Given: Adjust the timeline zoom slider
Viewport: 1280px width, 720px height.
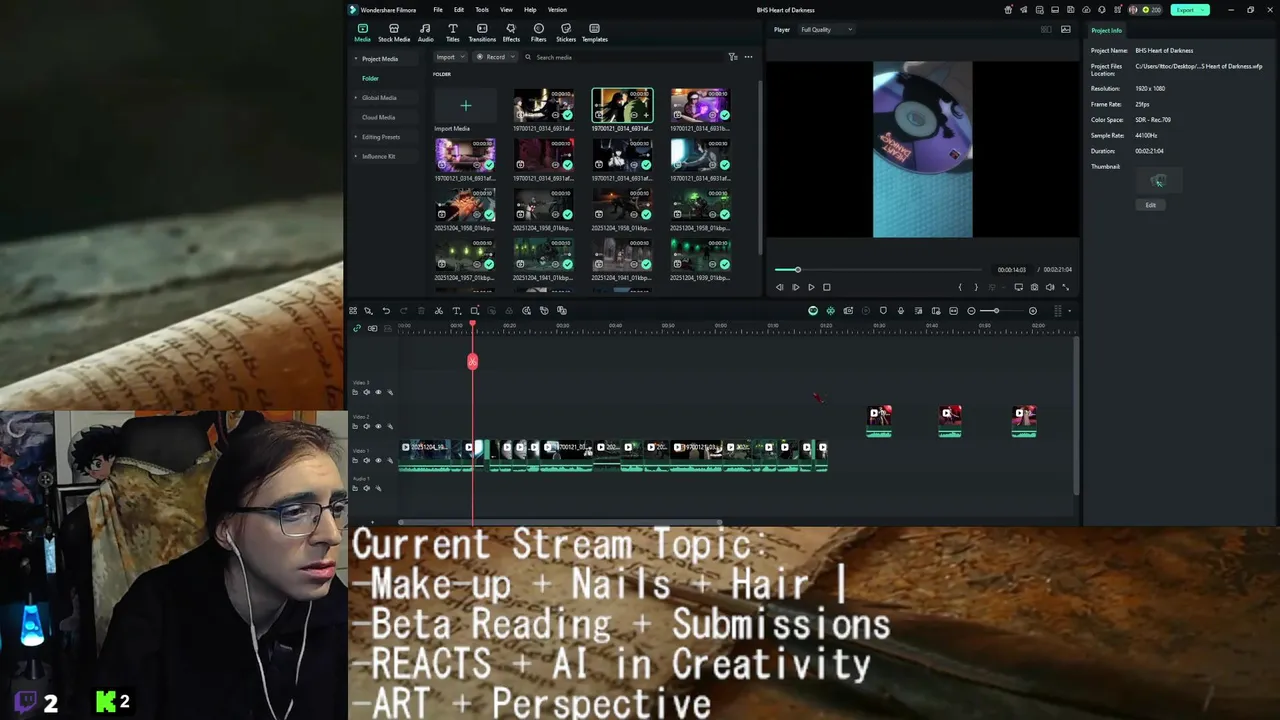Looking at the screenshot, I should pyautogui.click(x=1002, y=311).
